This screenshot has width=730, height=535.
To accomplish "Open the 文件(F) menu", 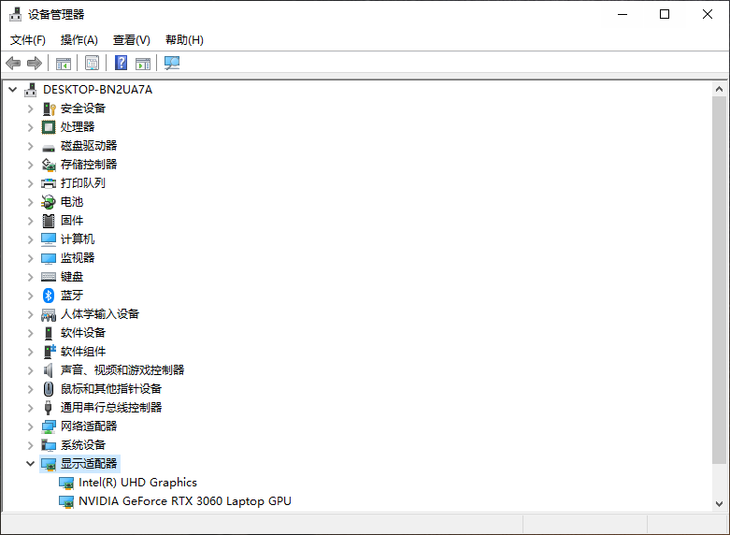I will pyautogui.click(x=28, y=40).
